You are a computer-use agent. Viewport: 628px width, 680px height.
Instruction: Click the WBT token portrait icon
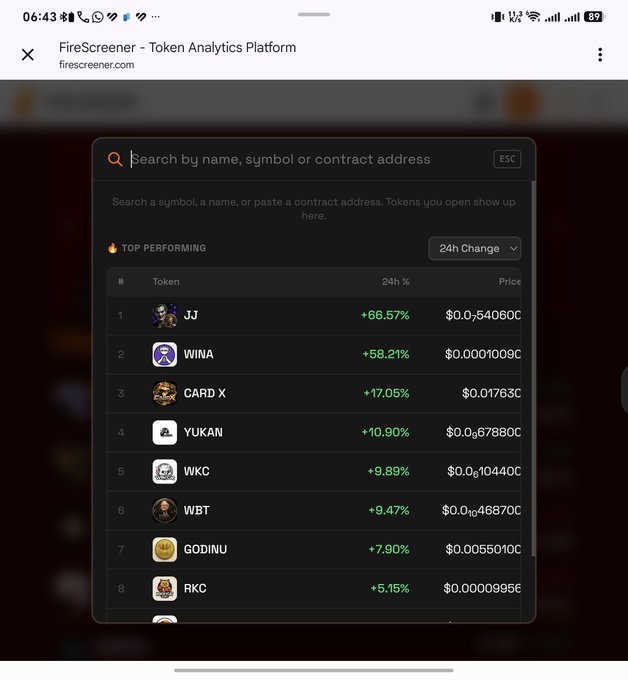(x=164, y=510)
